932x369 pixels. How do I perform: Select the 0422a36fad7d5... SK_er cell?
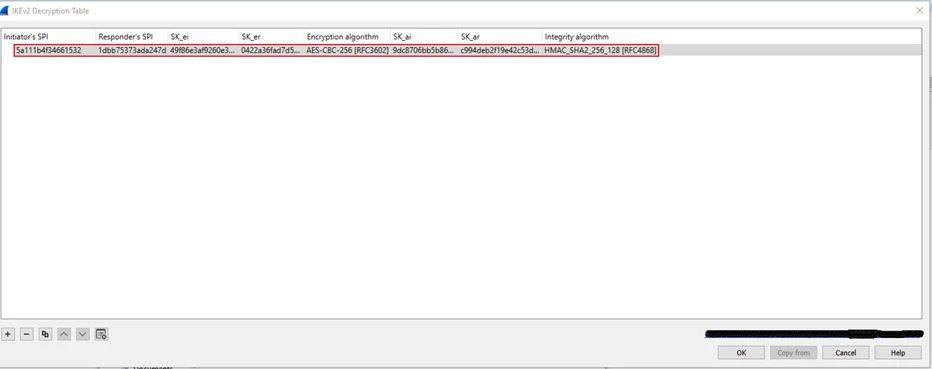tap(271, 51)
